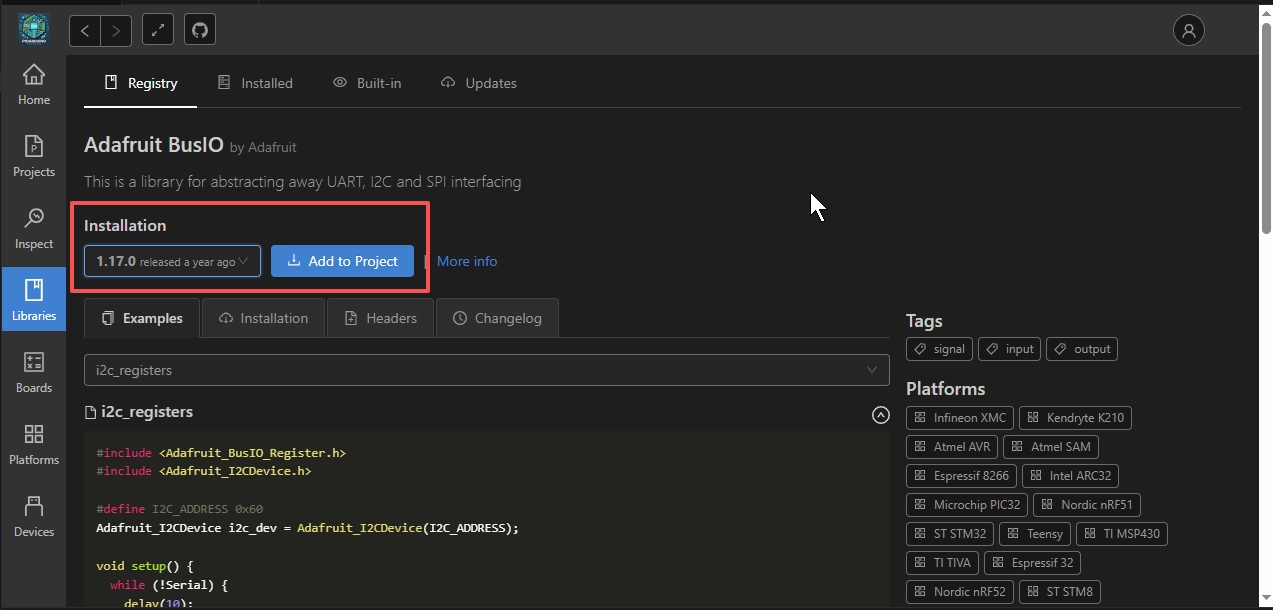1273x610 pixels.
Task: Collapse the i2c_registers example with circle chevron
Action: pos(880,414)
